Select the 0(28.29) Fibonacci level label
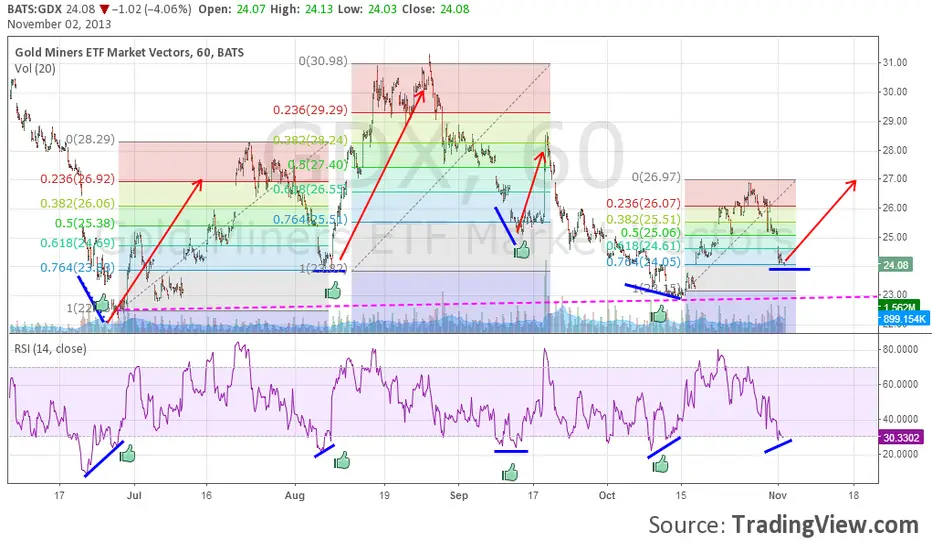Viewport: 932px width, 550px height. 90,139
